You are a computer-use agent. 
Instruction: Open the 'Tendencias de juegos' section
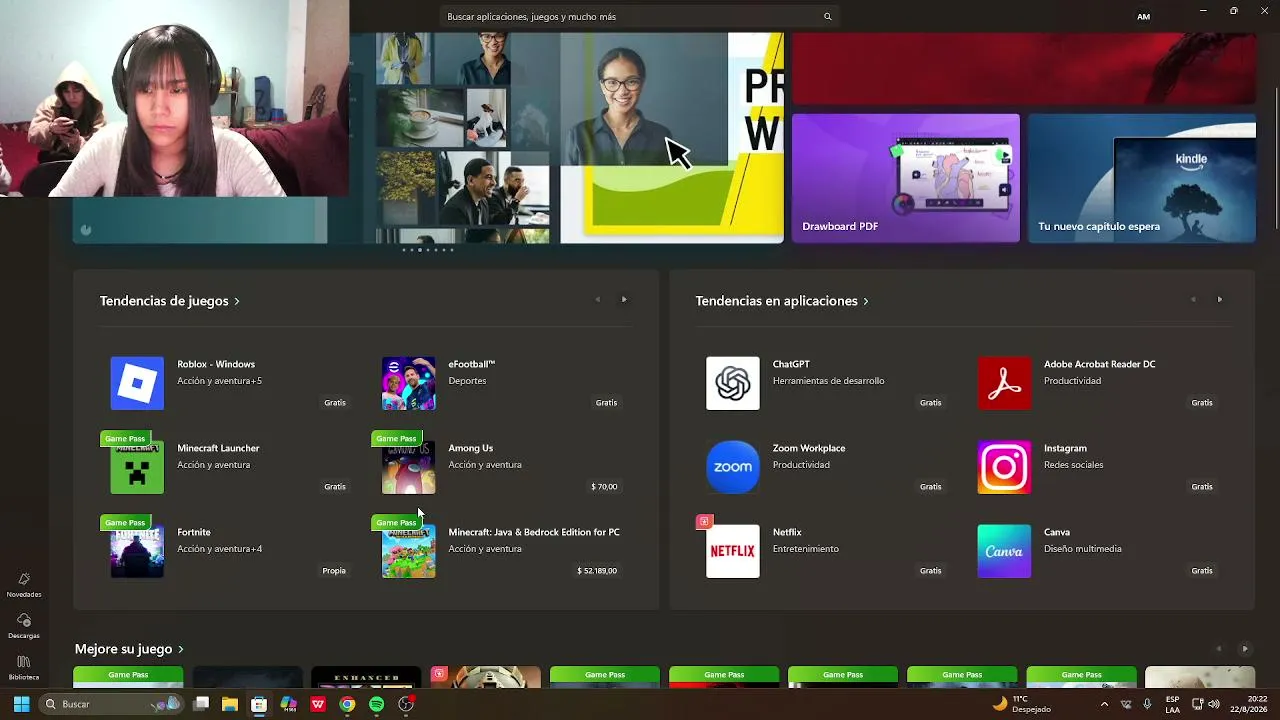click(x=170, y=301)
